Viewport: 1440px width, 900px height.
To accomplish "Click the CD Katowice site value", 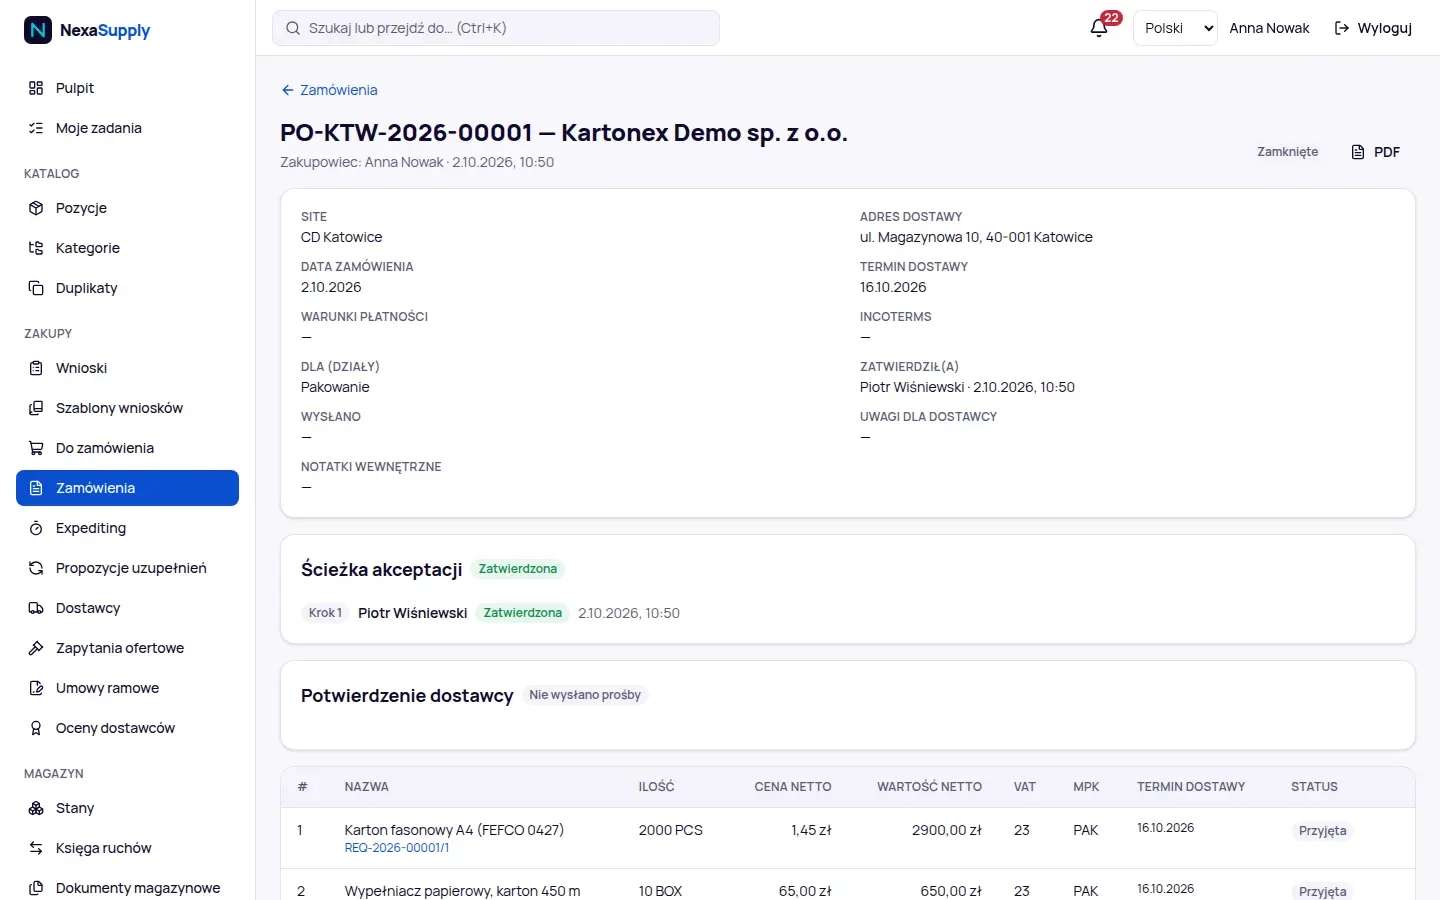I will pos(342,237).
